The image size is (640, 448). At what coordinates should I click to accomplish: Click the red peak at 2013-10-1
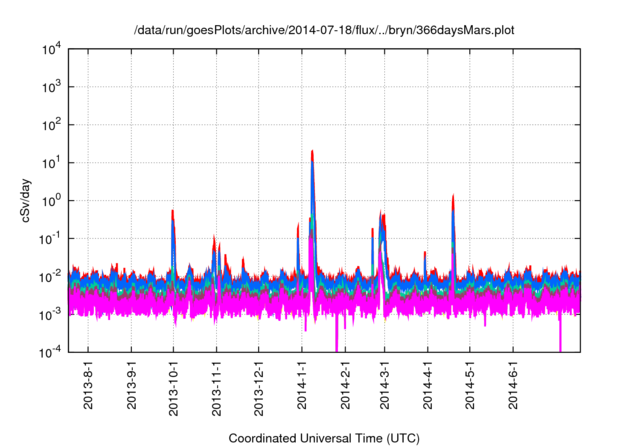(173, 213)
